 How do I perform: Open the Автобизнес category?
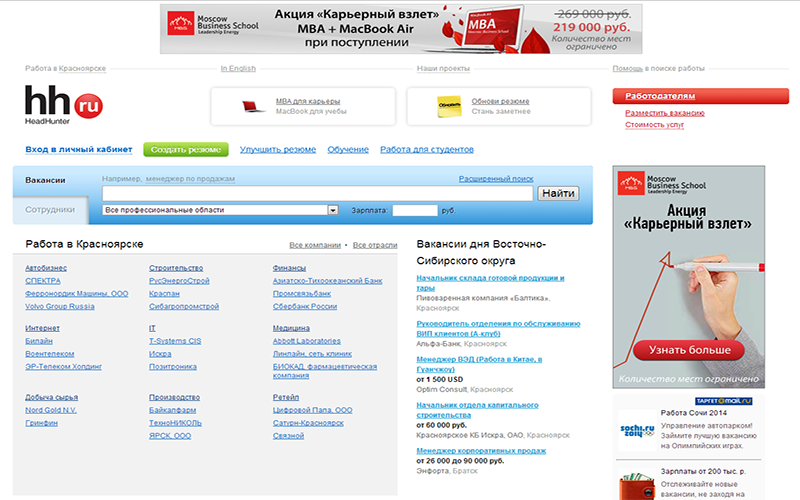(x=46, y=268)
